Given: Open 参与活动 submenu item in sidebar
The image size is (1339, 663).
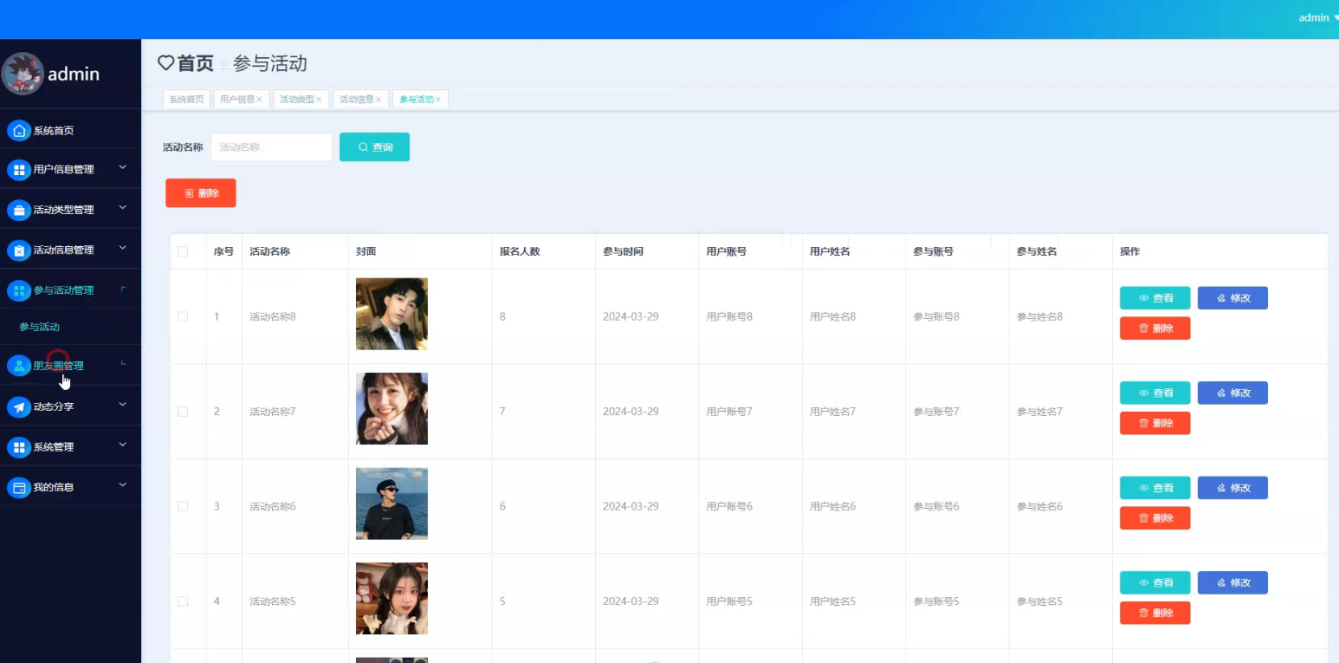Looking at the screenshot, I should (x=40, y=327).
